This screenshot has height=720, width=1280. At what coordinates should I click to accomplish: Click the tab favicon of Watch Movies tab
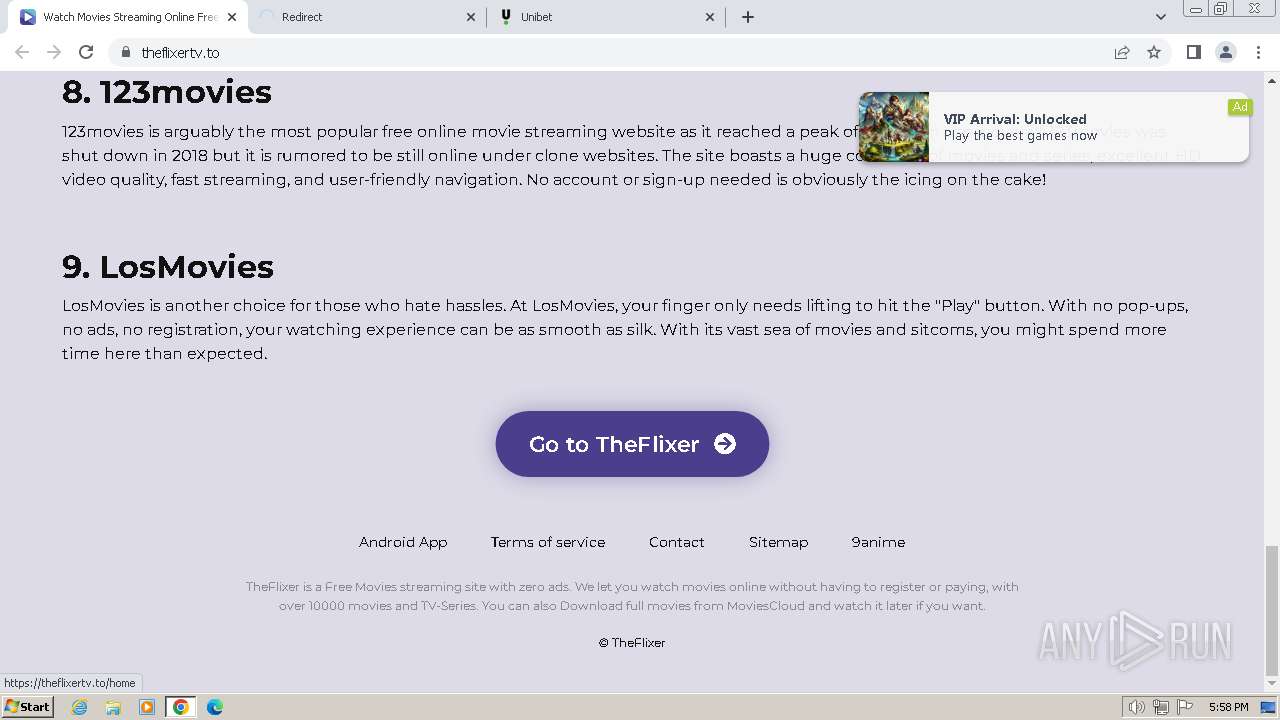[28, 17]
